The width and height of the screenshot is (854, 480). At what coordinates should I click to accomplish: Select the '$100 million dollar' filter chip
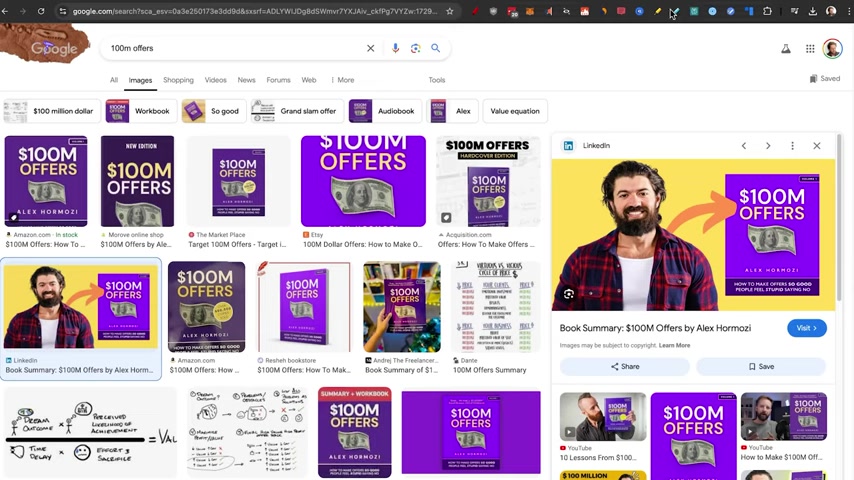[x=52, y=111]
